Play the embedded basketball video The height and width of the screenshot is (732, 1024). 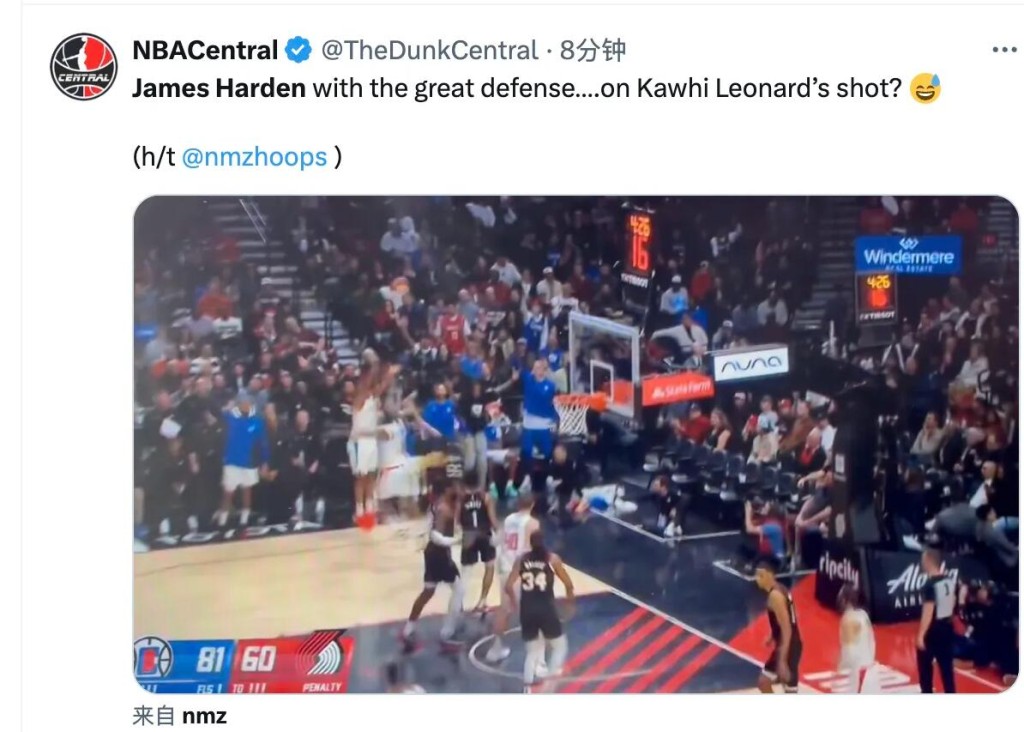[575, 444]
